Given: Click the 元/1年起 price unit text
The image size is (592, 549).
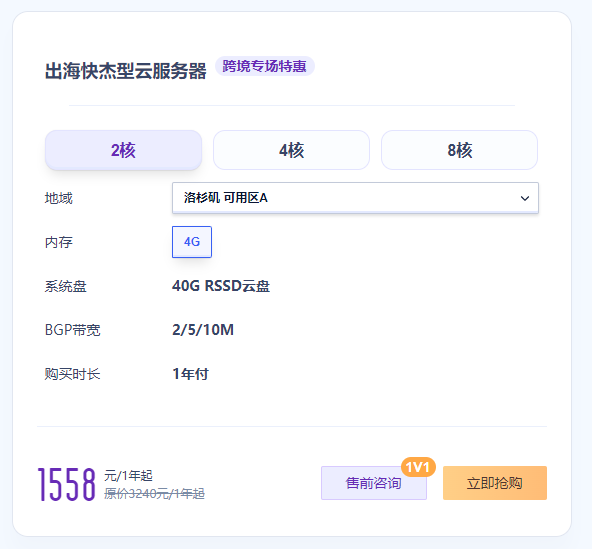Looking at the screenshot, I should 128,475.
